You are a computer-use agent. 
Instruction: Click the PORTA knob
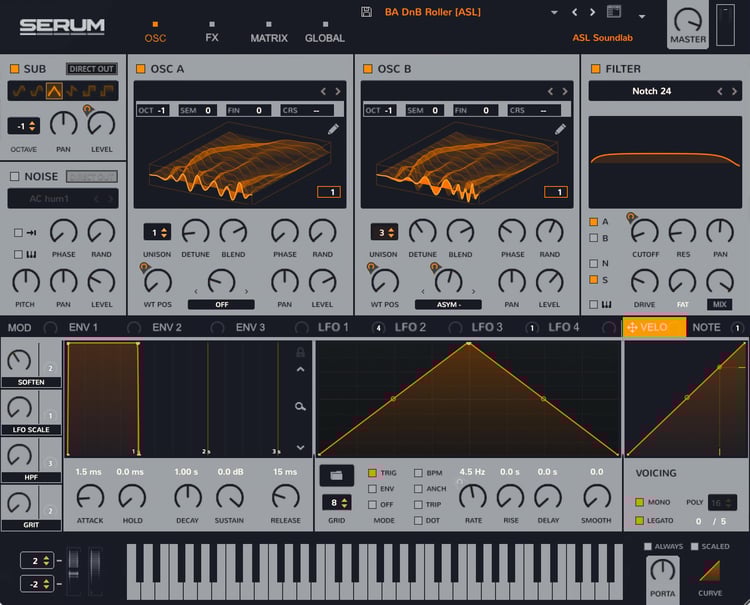pyautogui.click(x=662, y=571)
